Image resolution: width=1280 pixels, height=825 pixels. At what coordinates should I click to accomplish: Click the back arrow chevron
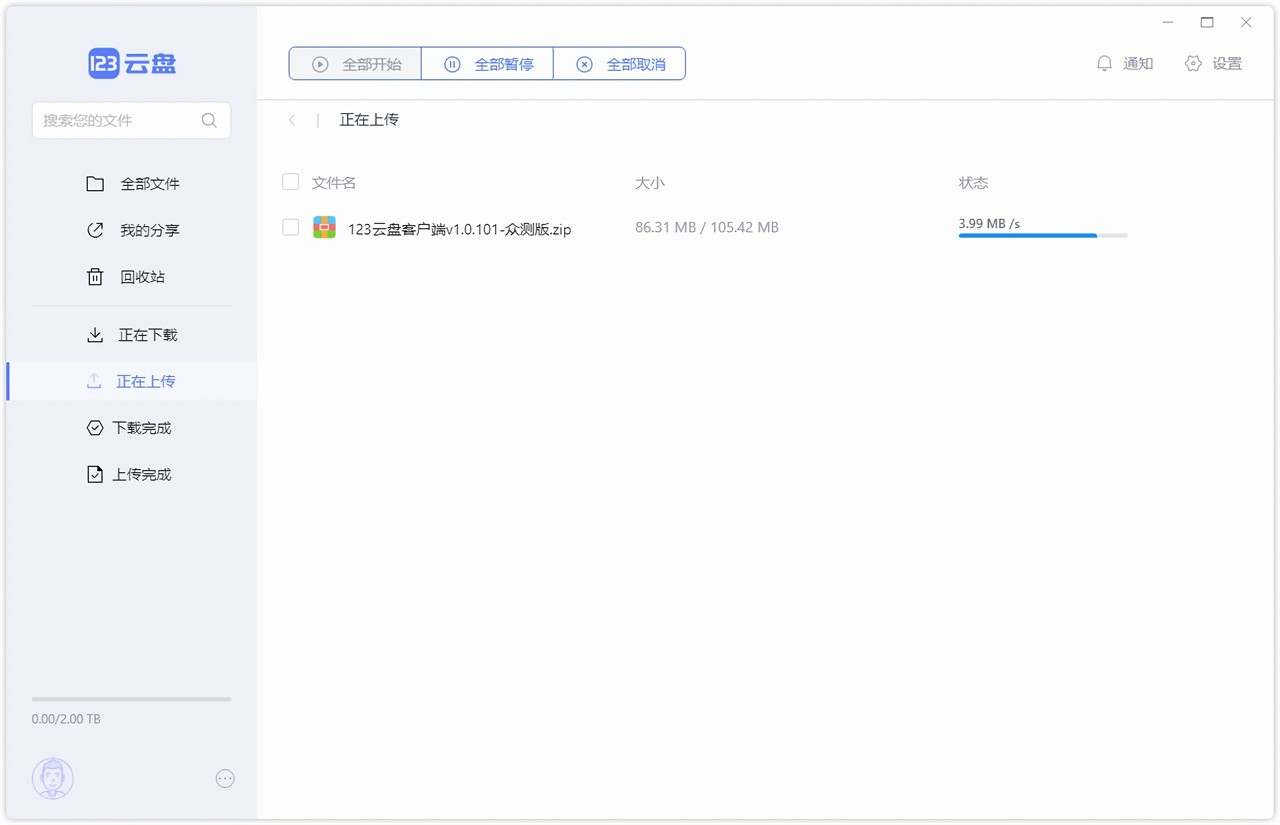coord(292,120)
